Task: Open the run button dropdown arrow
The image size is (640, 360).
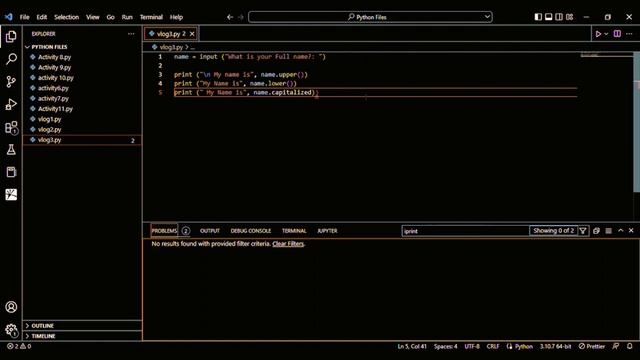Action: click(x=606, y=34)
